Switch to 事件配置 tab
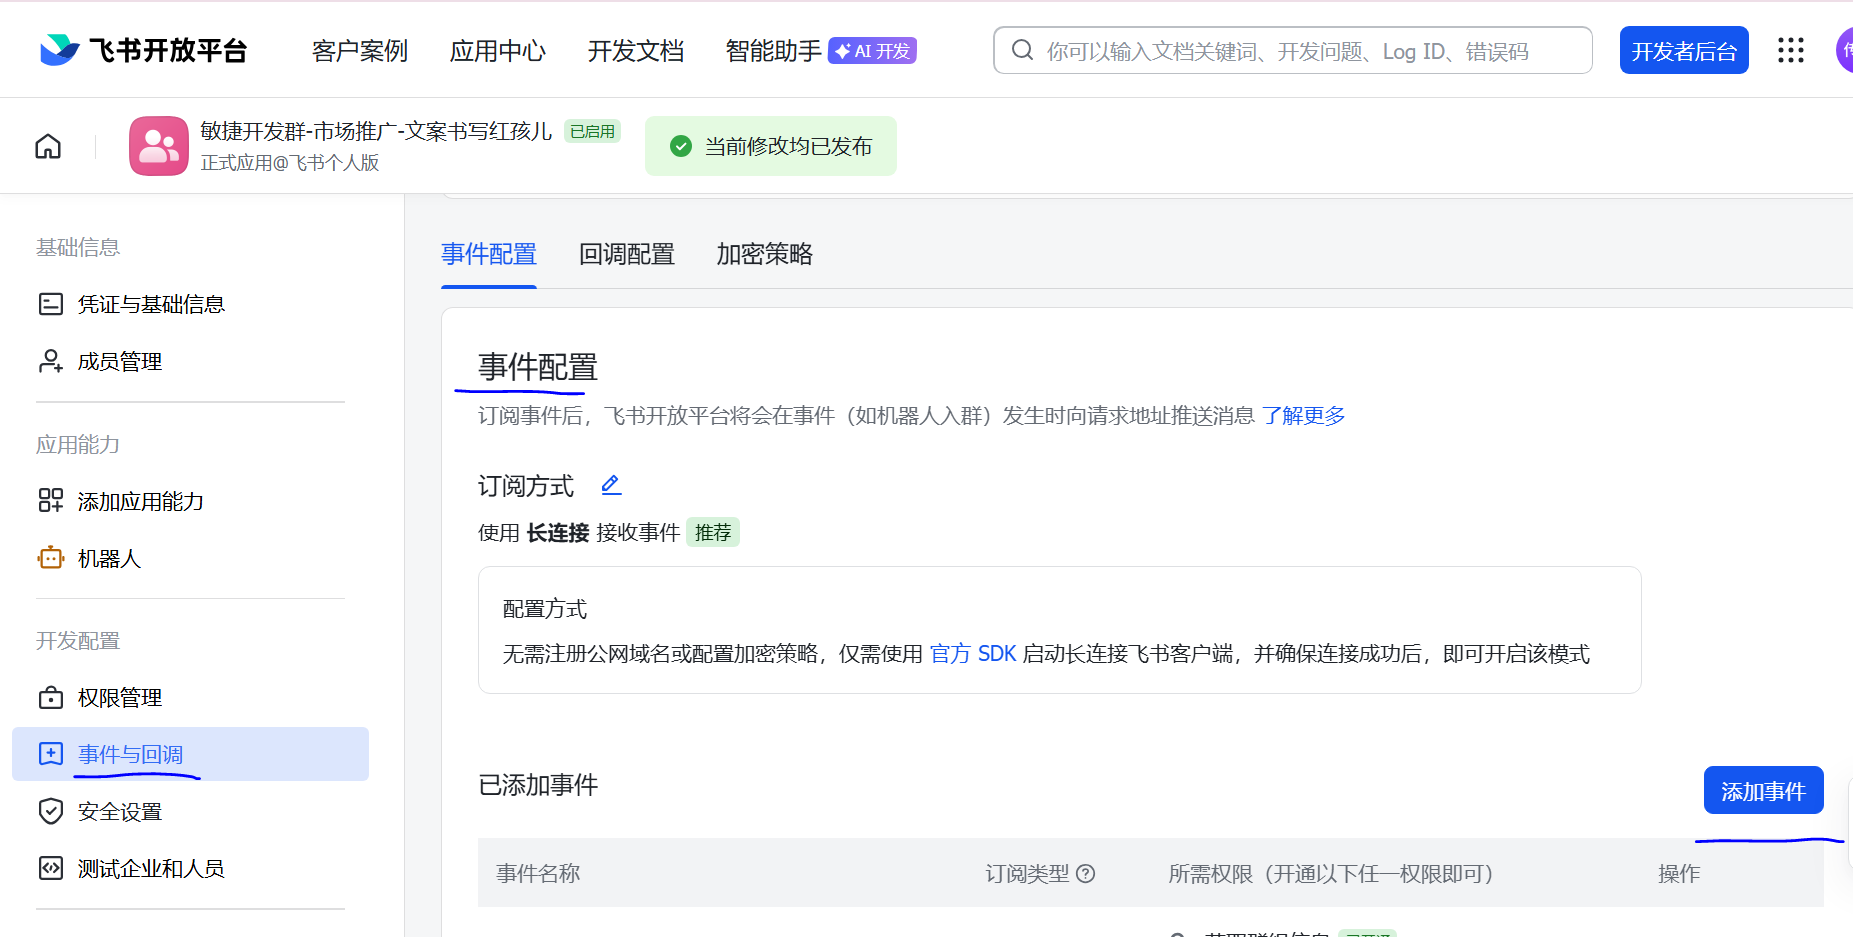The height and width of the screenshot is (937, 1853). (489, 254)
